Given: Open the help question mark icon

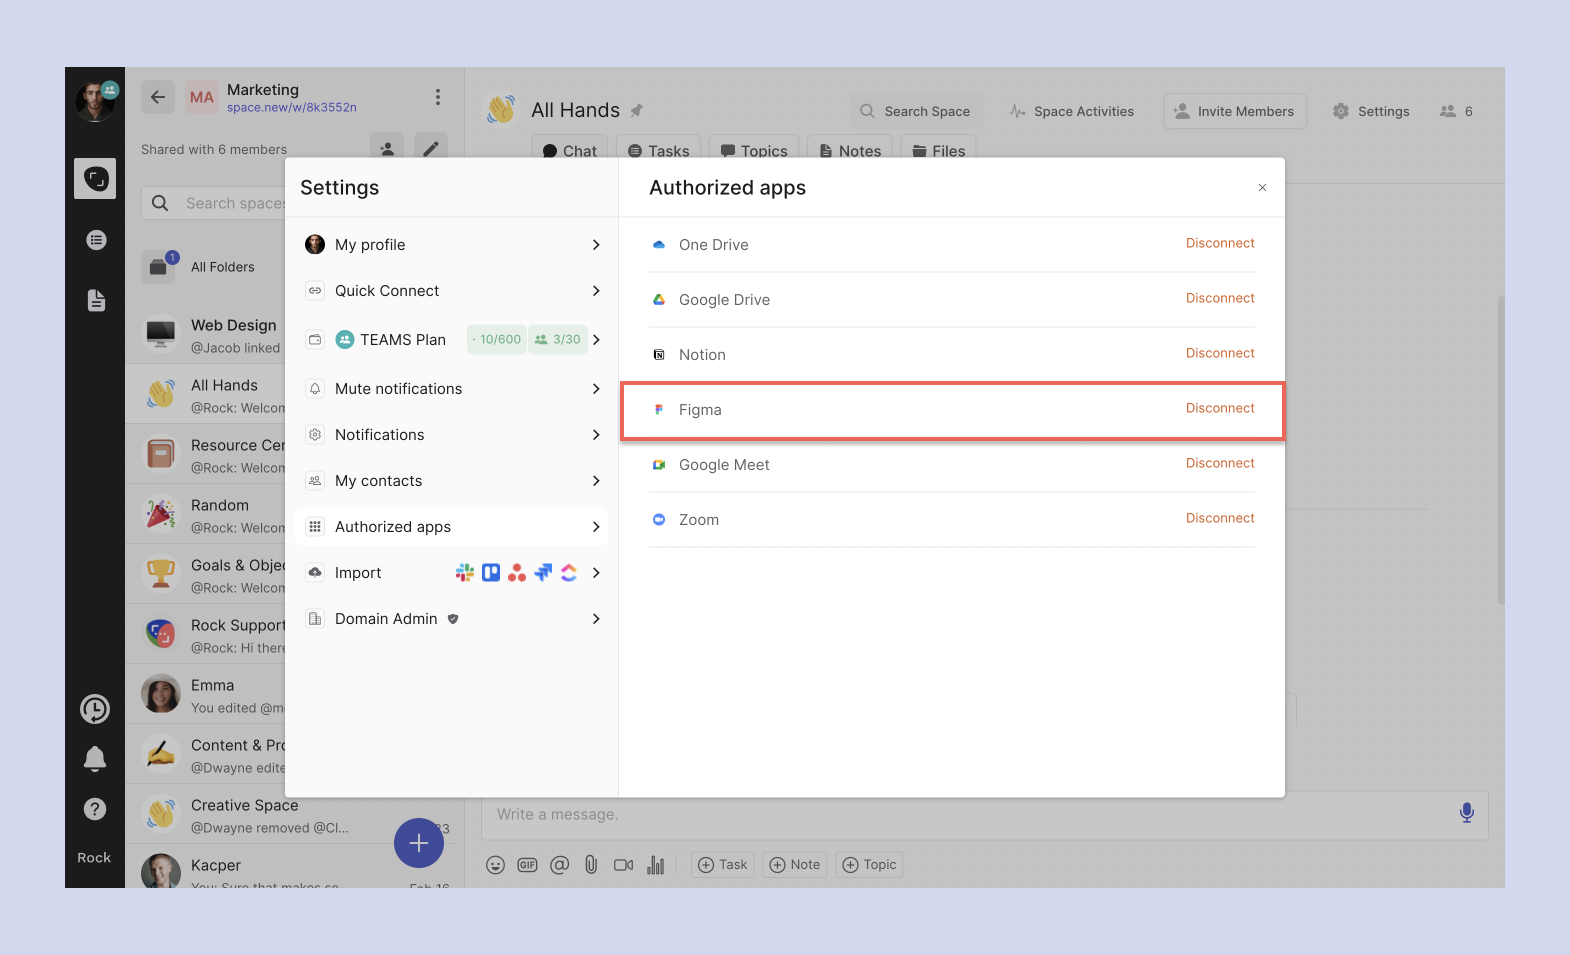Looking at the screenshot, I should click(x=95, y=809).
